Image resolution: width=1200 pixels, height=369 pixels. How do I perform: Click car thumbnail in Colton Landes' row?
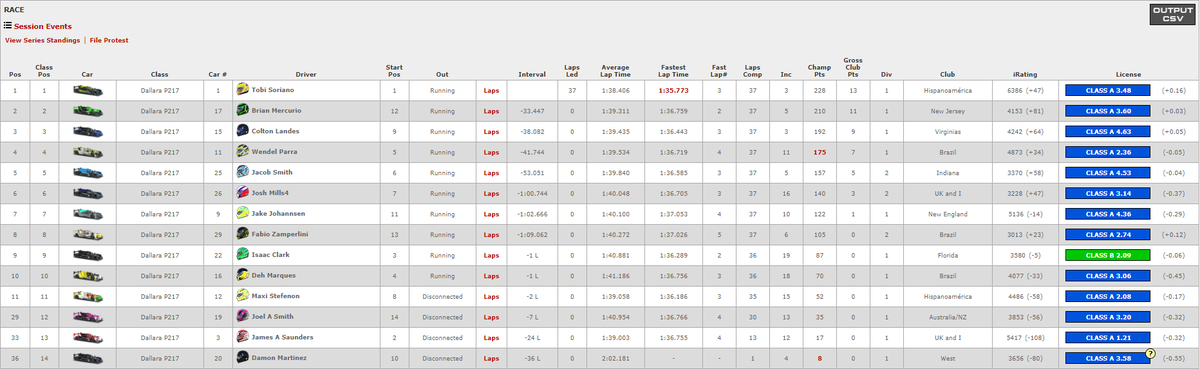[88, 131]
